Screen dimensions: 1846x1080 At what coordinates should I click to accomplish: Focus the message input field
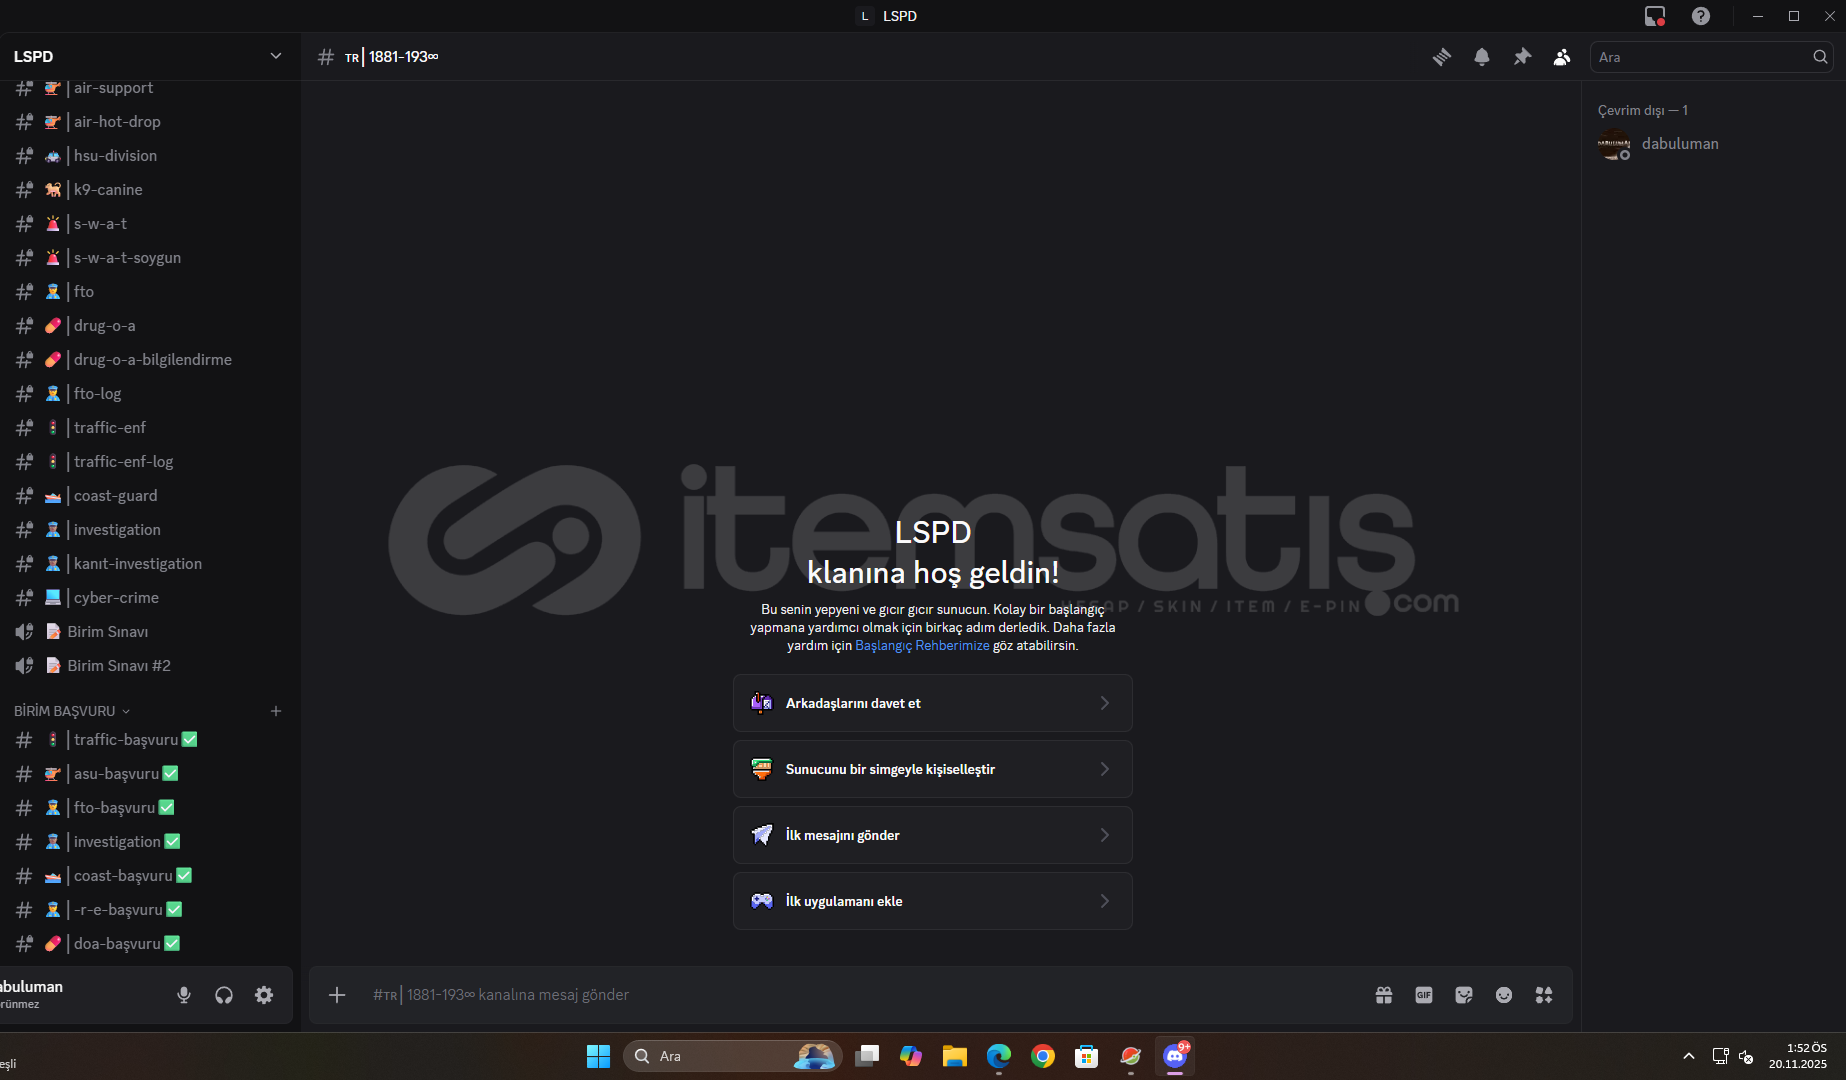865,995
